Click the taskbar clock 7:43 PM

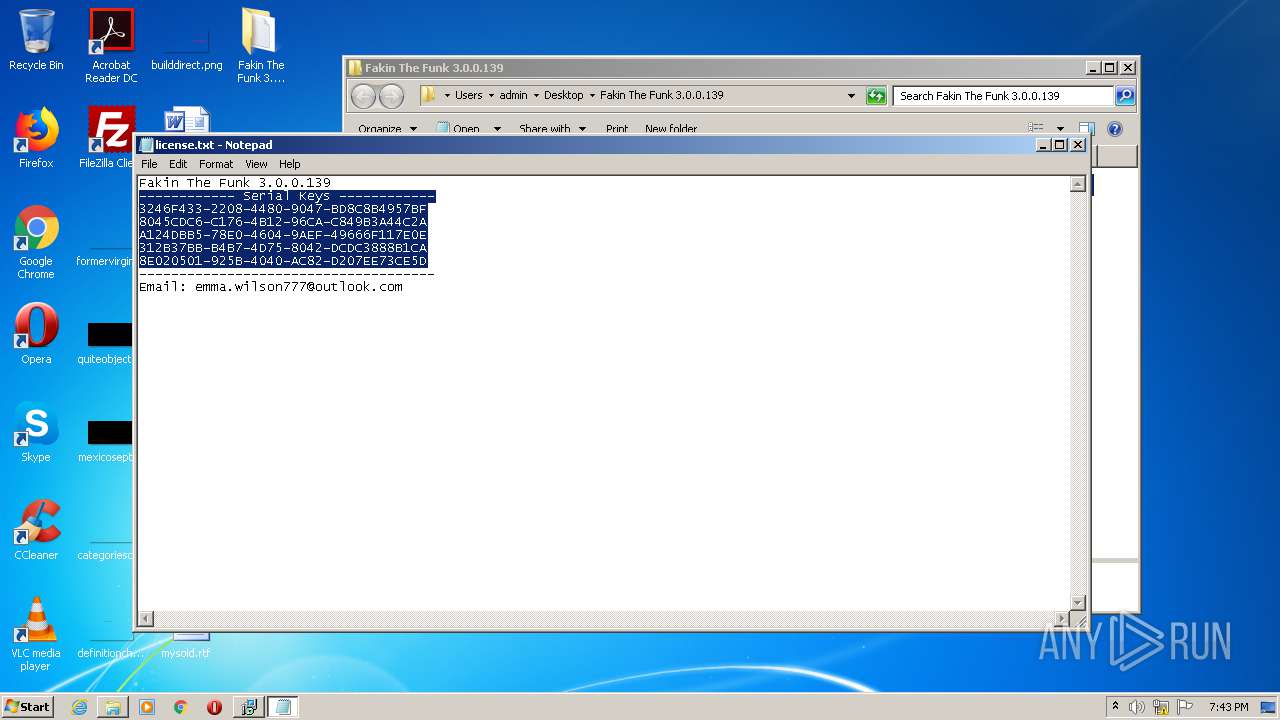pos(1228,707)
